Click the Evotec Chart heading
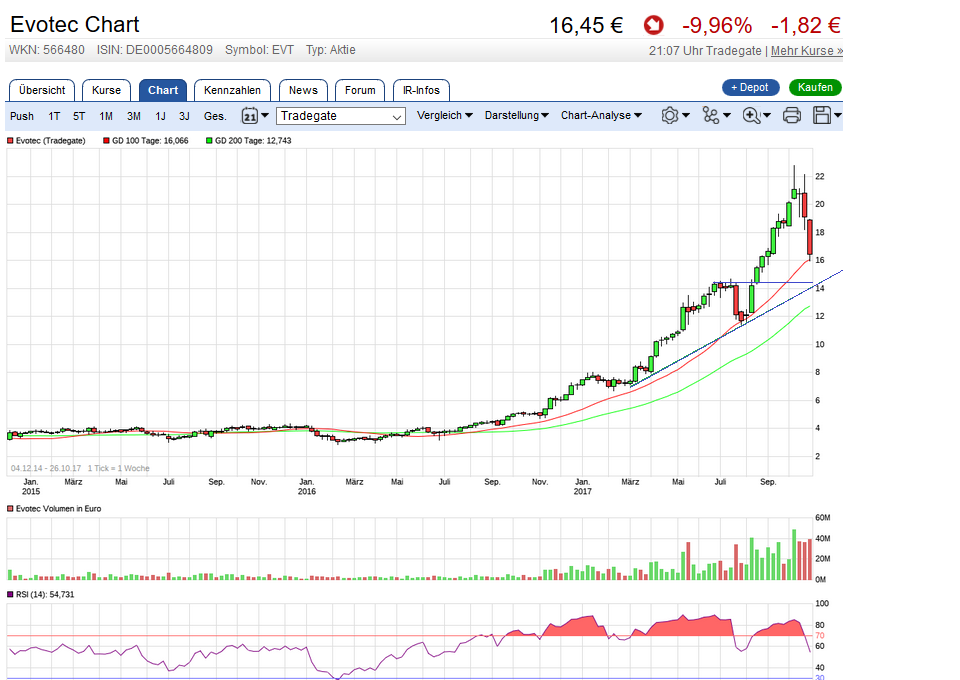The image size is (960, 680). 75,24
